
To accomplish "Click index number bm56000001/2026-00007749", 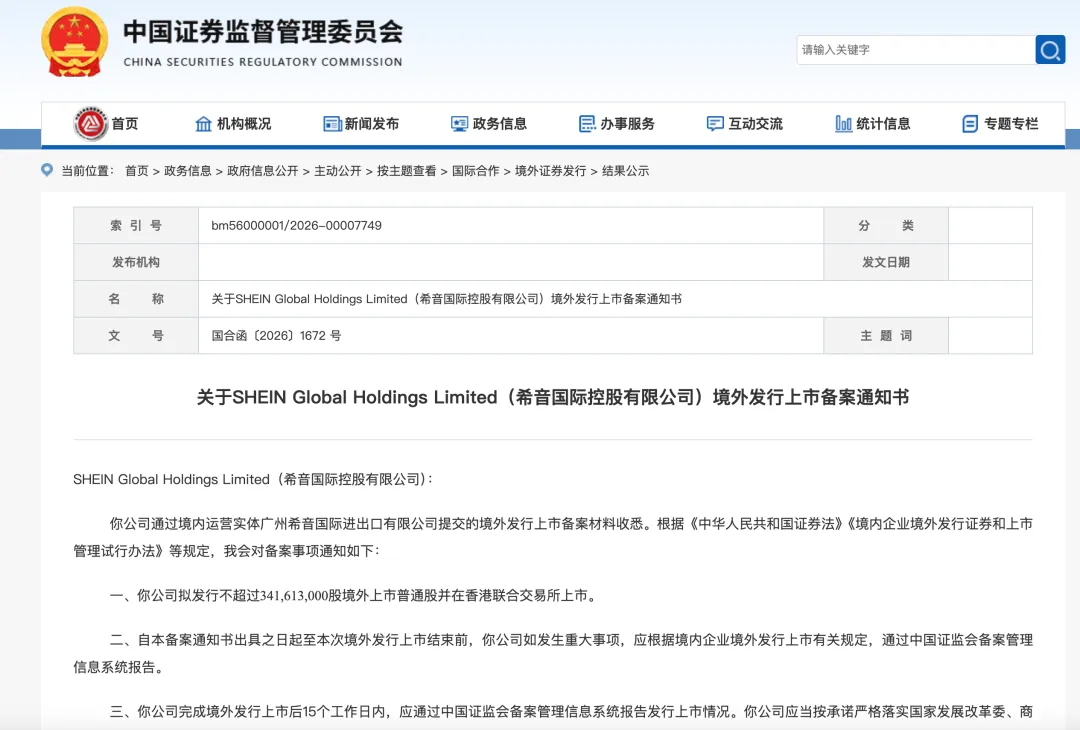I will pos(296,226).
